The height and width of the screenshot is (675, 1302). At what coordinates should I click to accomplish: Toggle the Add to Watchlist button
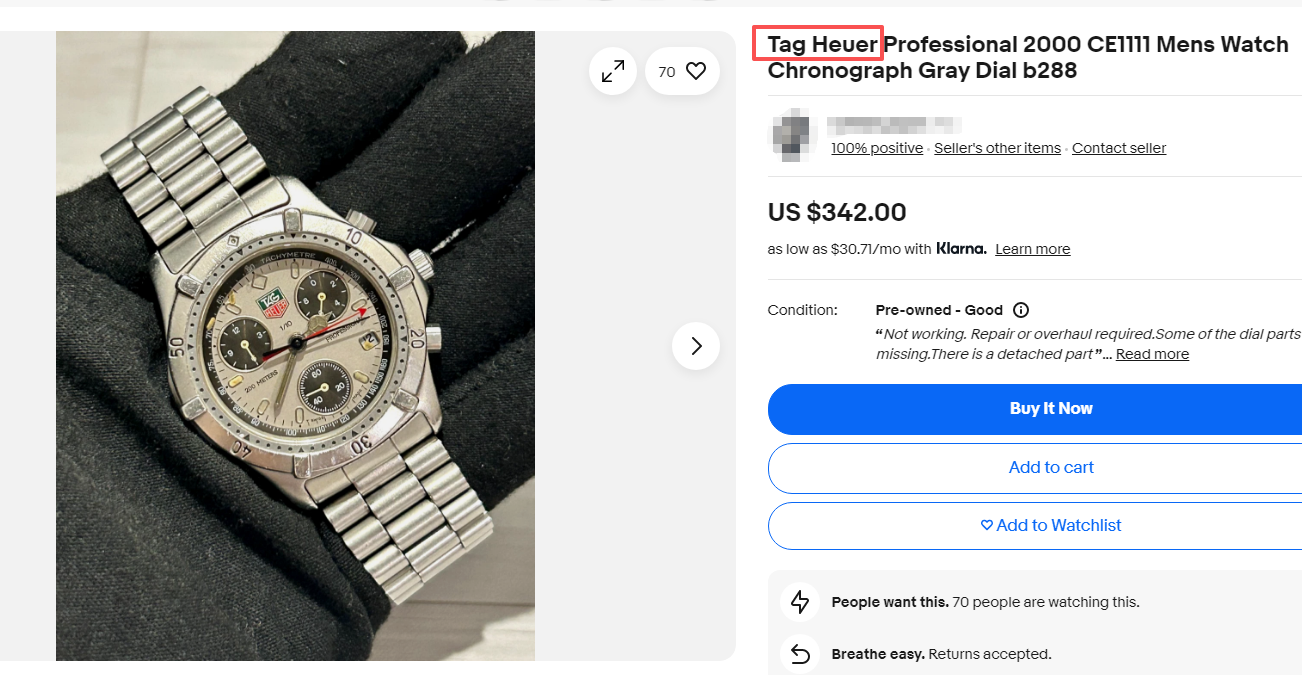point(1051,525)
